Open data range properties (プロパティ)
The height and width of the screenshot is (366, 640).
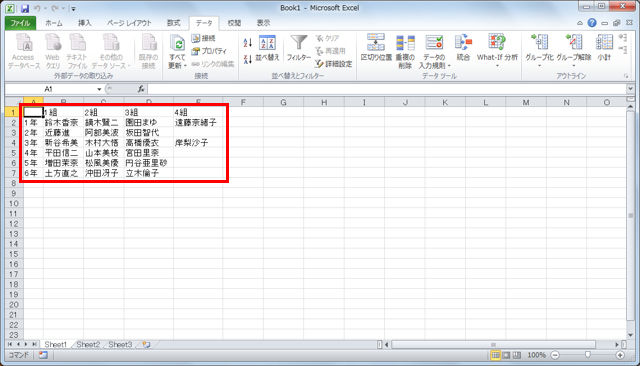pos(209,51)
